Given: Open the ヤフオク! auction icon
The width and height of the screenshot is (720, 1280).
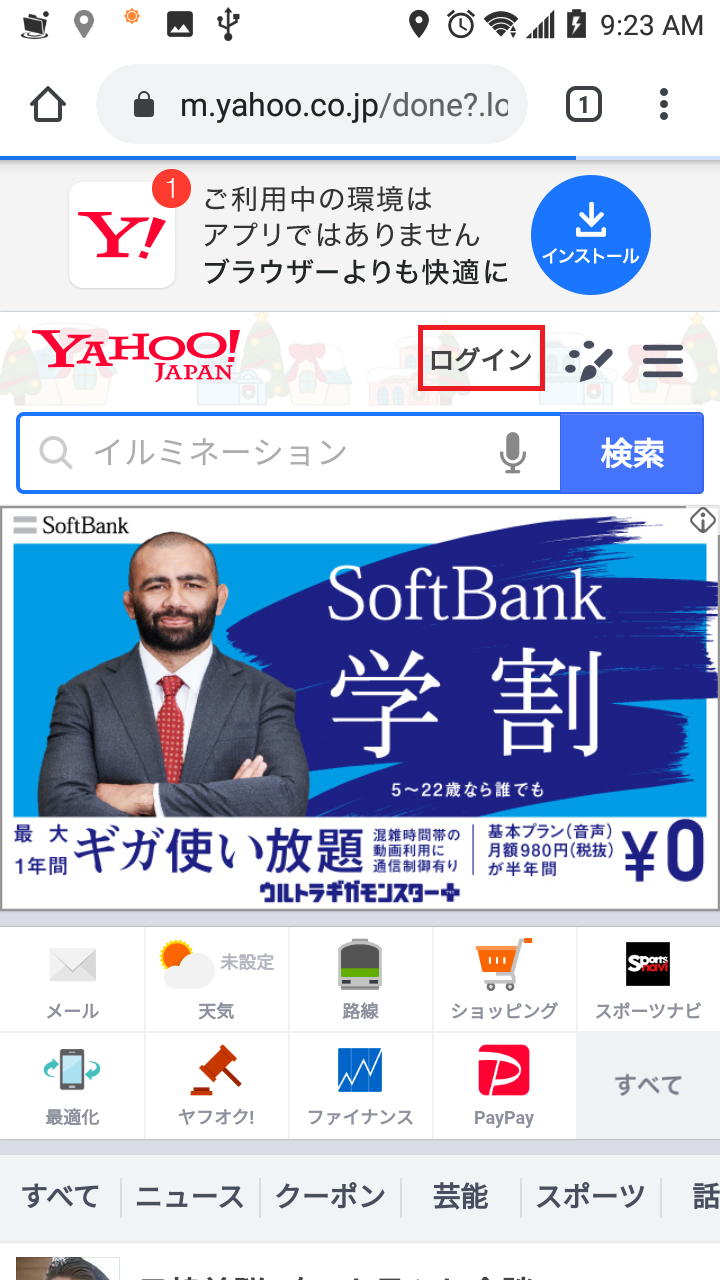Looking at the screenshot, I should click(x=216, y=1086).
